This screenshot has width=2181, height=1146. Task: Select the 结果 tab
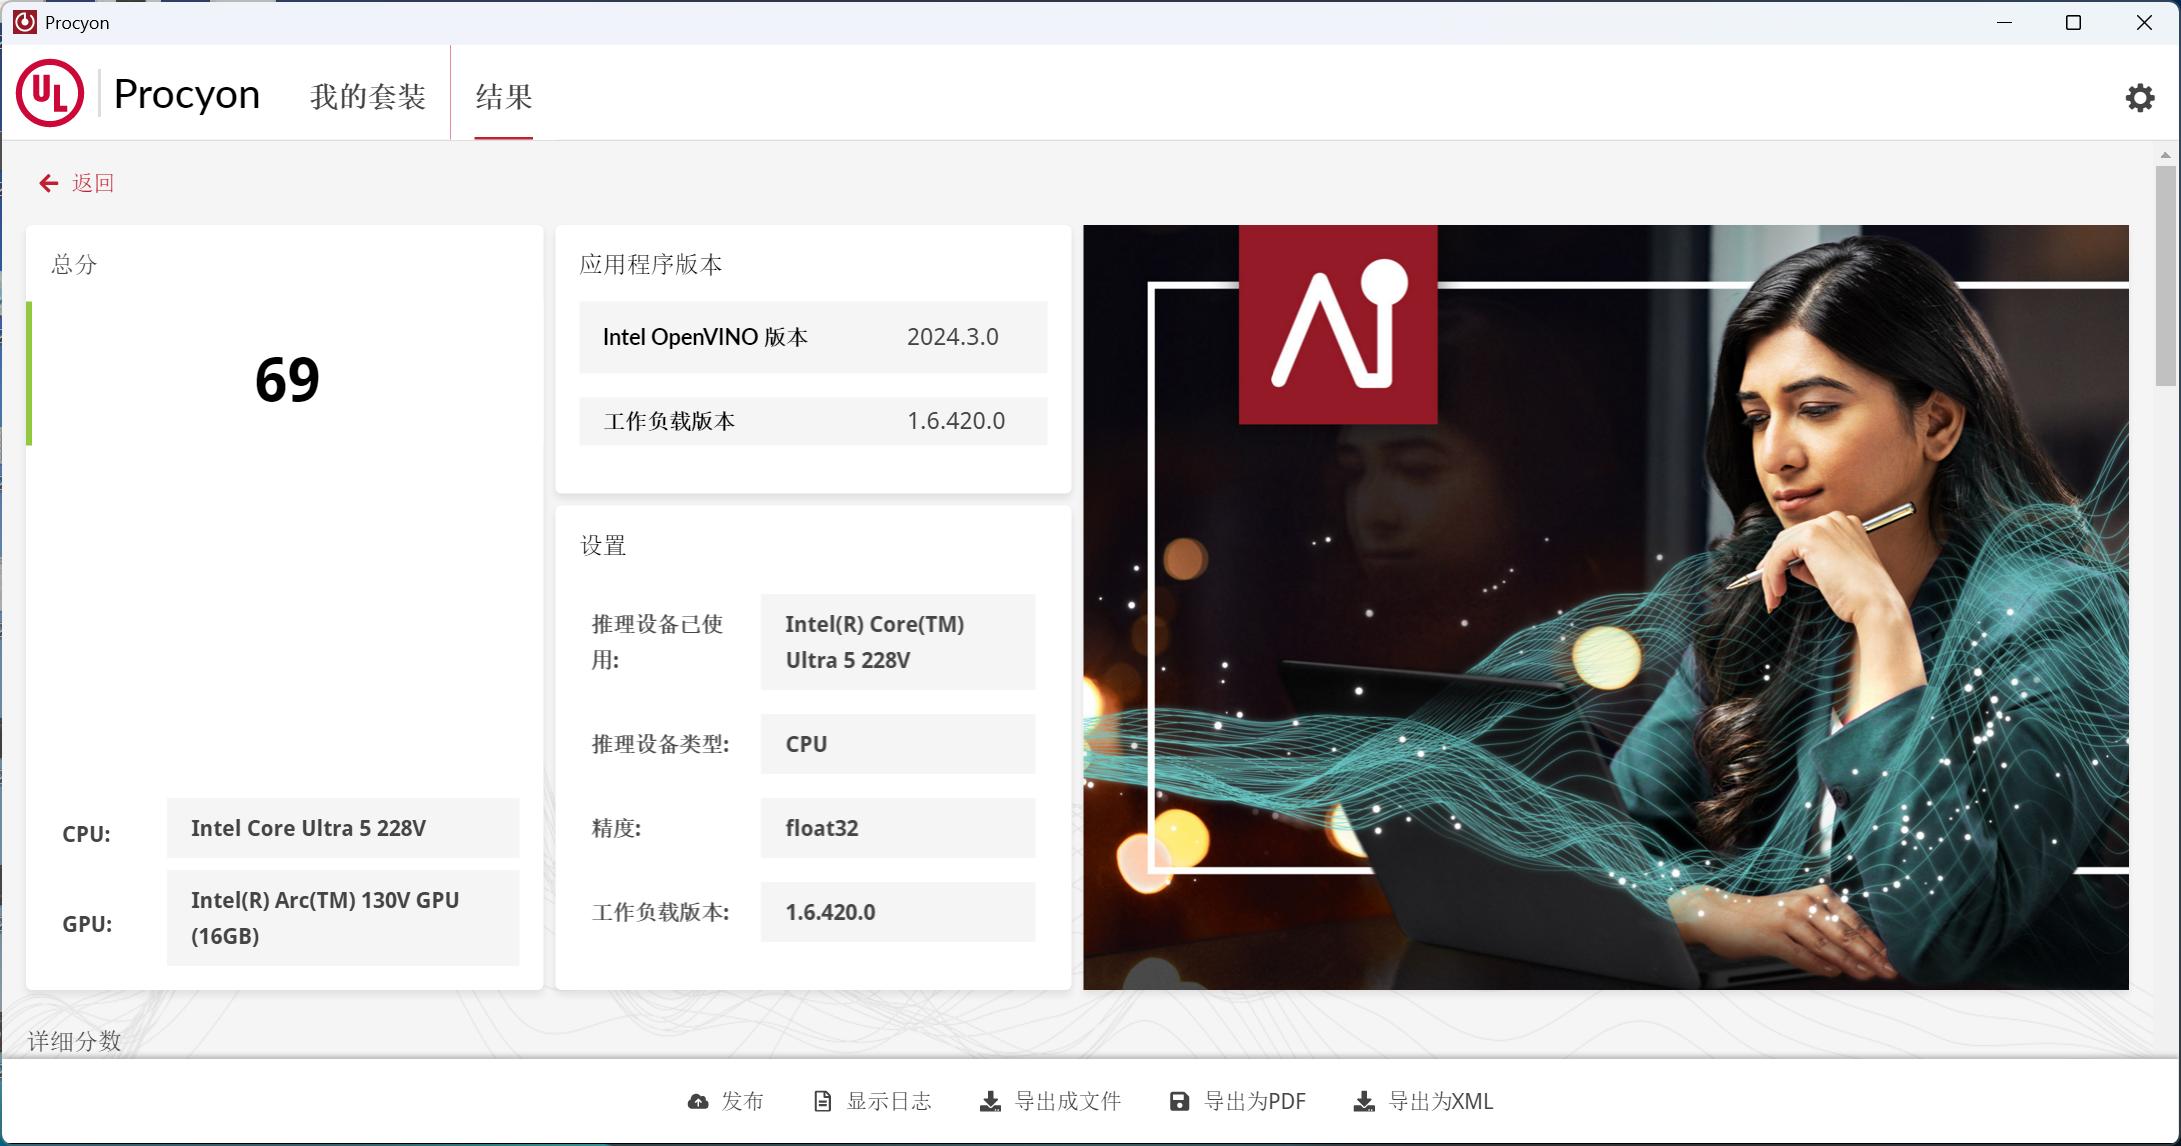(503, 97)
